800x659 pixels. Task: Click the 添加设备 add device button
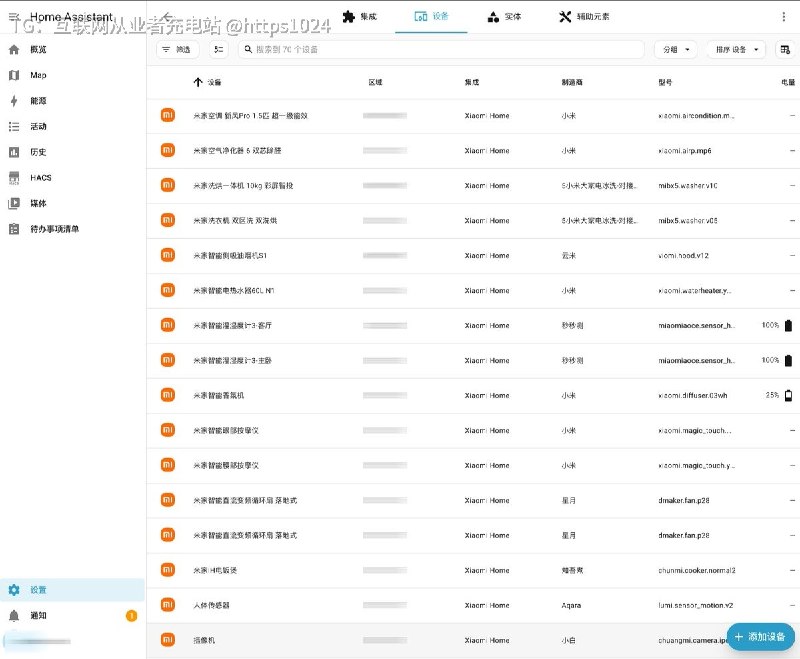(x=760, y=637)
